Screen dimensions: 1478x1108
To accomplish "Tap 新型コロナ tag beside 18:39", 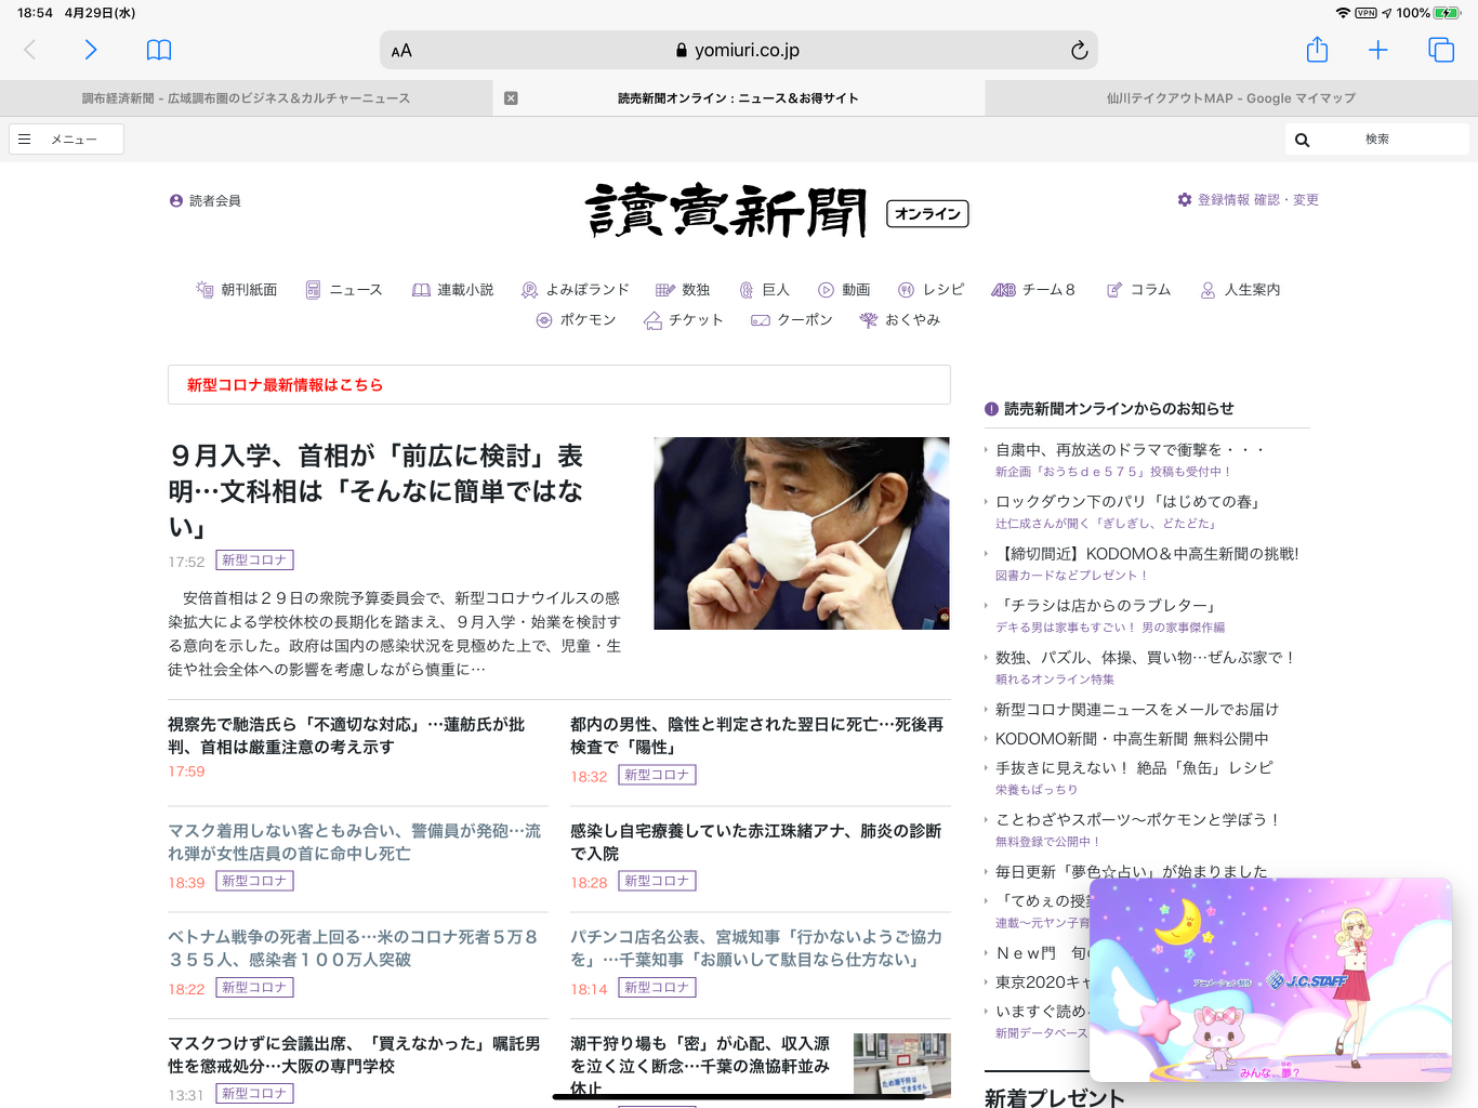I will (x=255, y=881).
